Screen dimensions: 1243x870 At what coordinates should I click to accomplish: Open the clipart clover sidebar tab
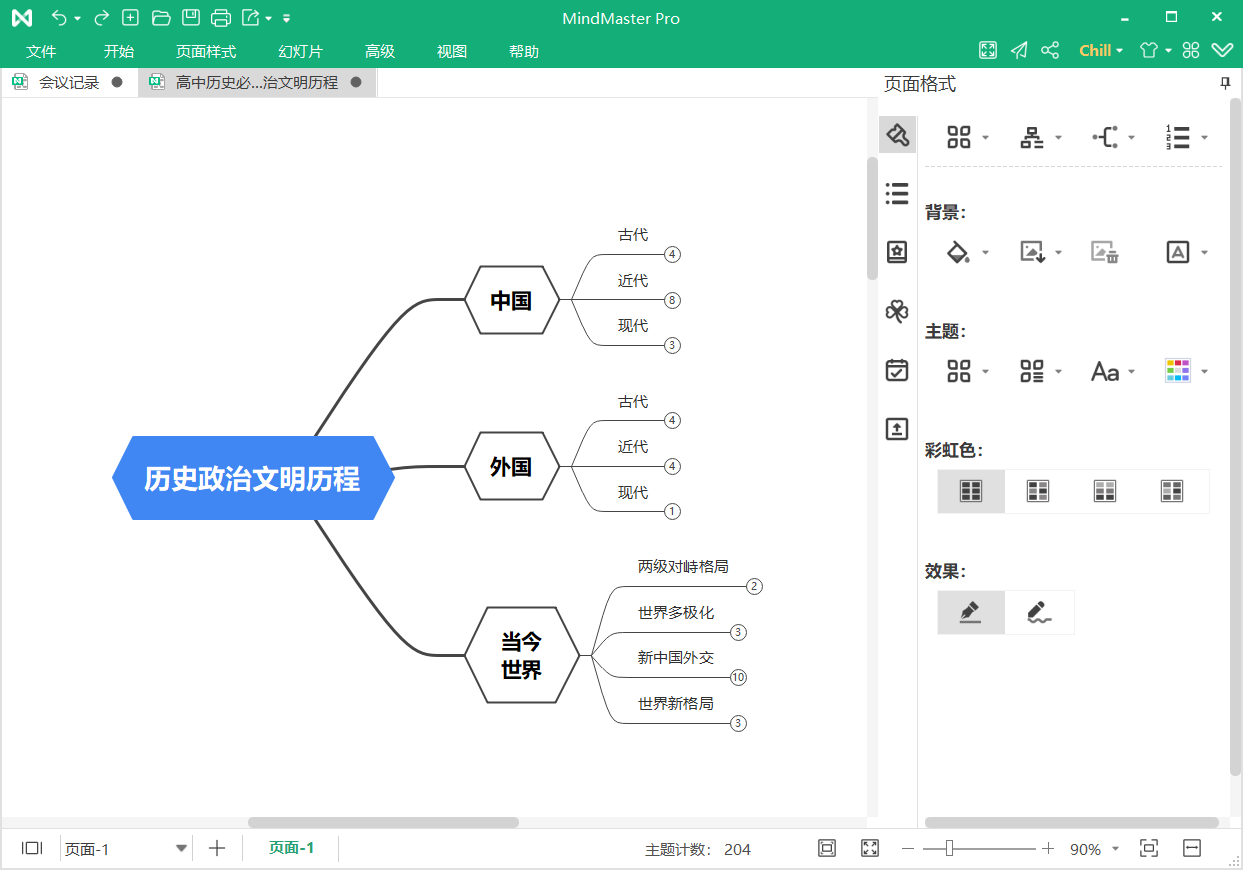point(897,311)
